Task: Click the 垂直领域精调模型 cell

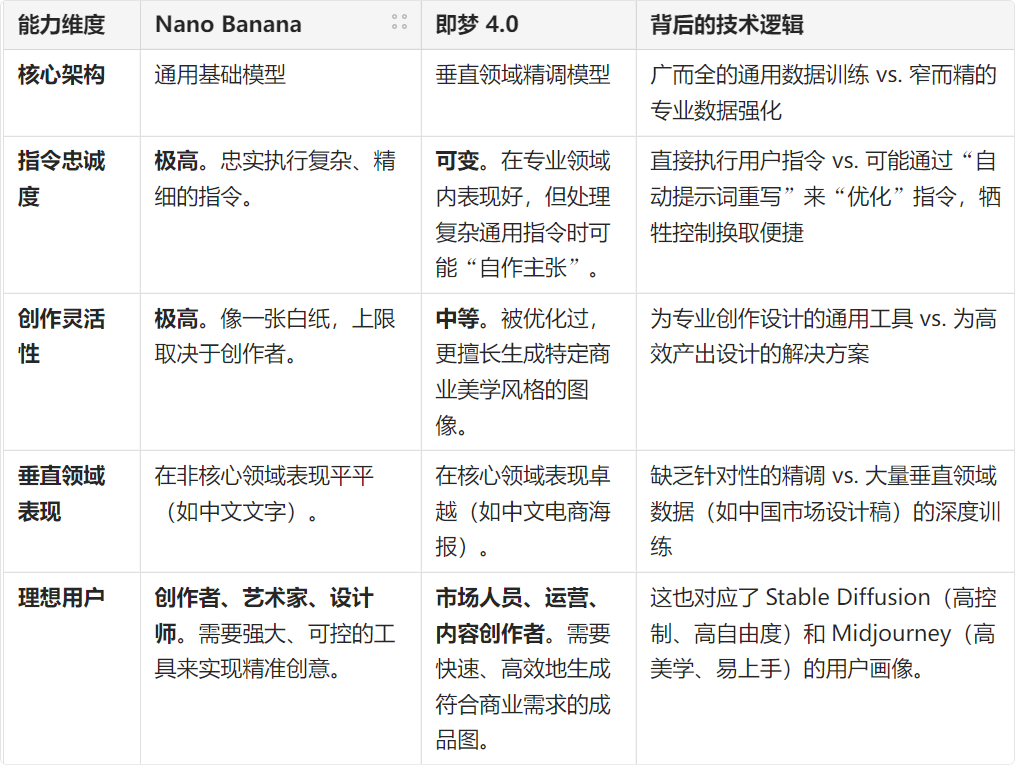Action: [529, 93]
